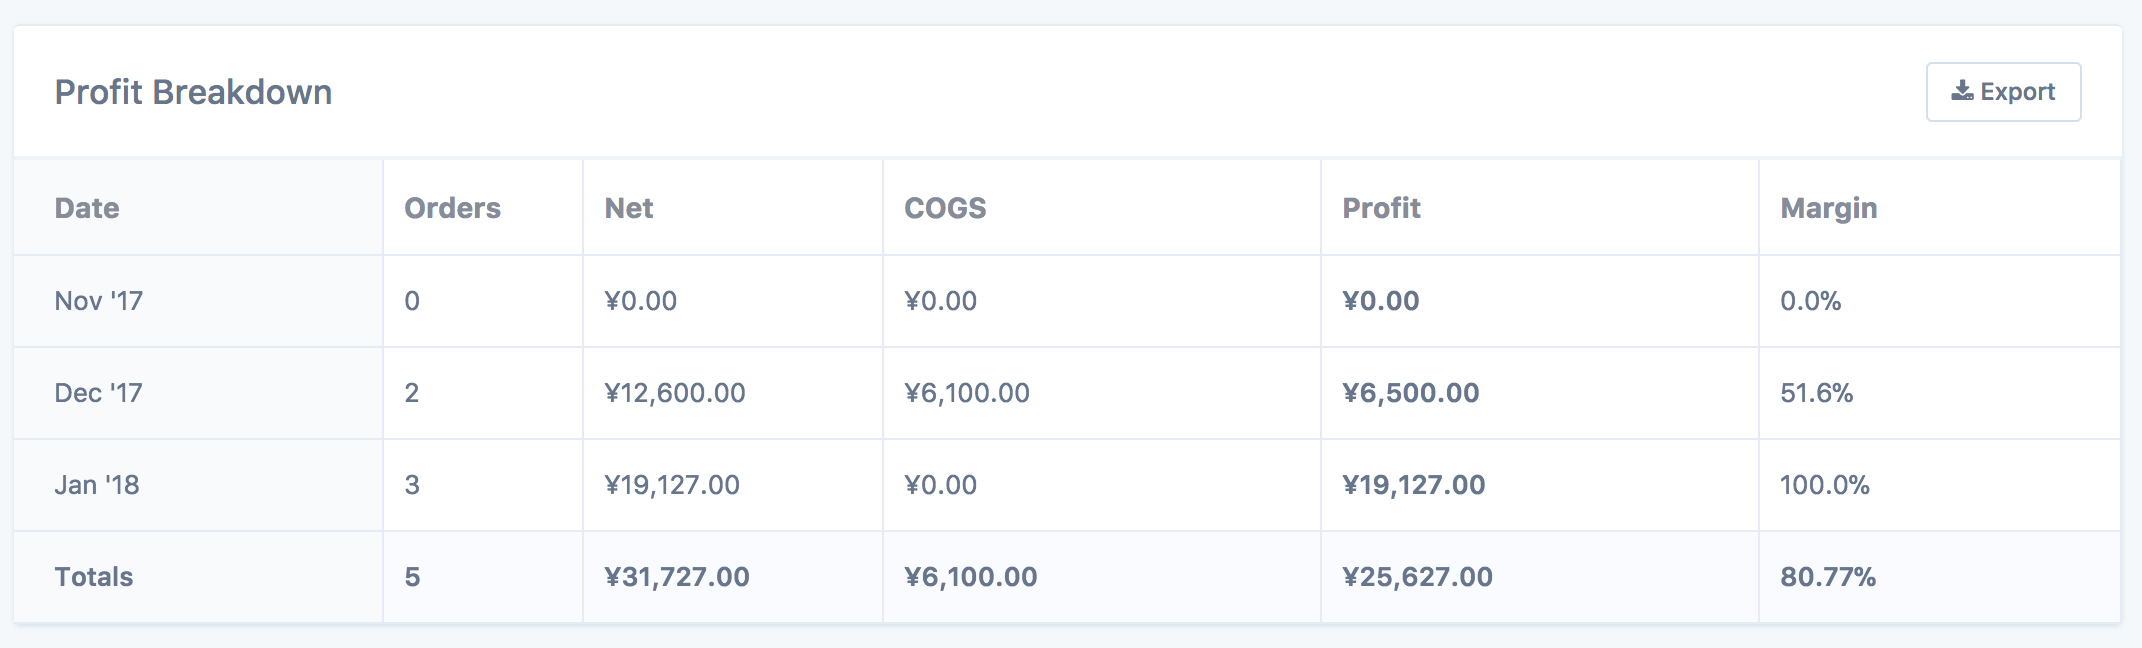This screenshot has height=648, width=2142.
Task: Select the 80.77% total margin
Action: click(1827, 577)
